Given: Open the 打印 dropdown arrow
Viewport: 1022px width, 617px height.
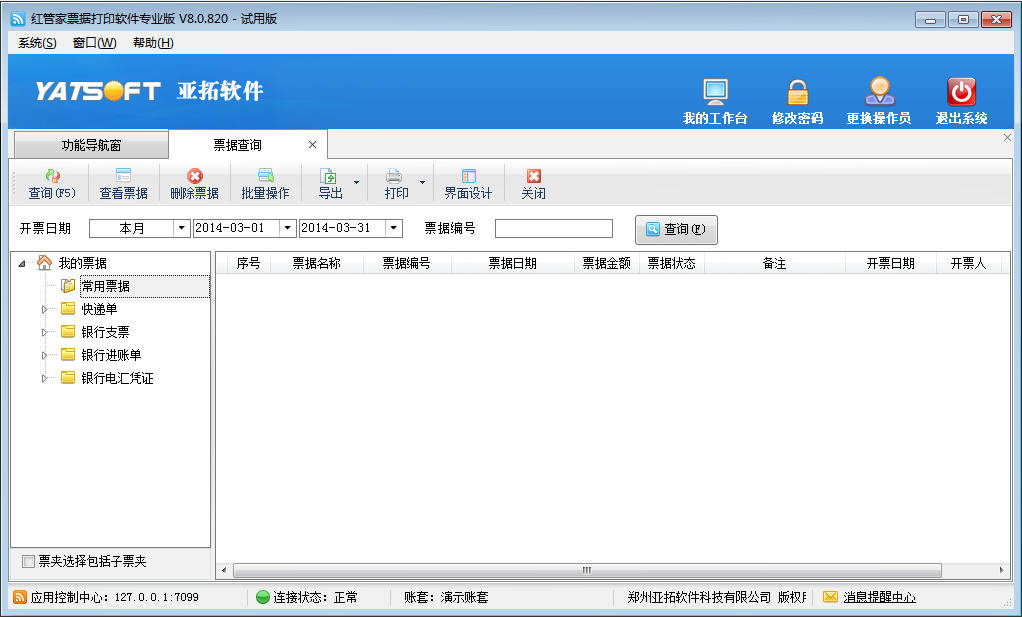Looking at the screenshot, I should tap(422, 182).
